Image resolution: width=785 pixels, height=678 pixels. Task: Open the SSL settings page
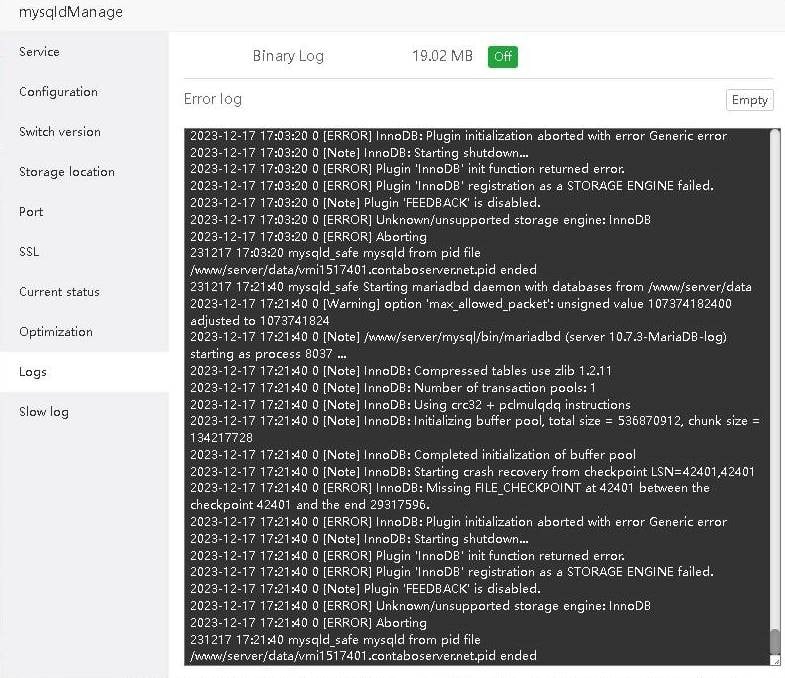pos(29,252)
